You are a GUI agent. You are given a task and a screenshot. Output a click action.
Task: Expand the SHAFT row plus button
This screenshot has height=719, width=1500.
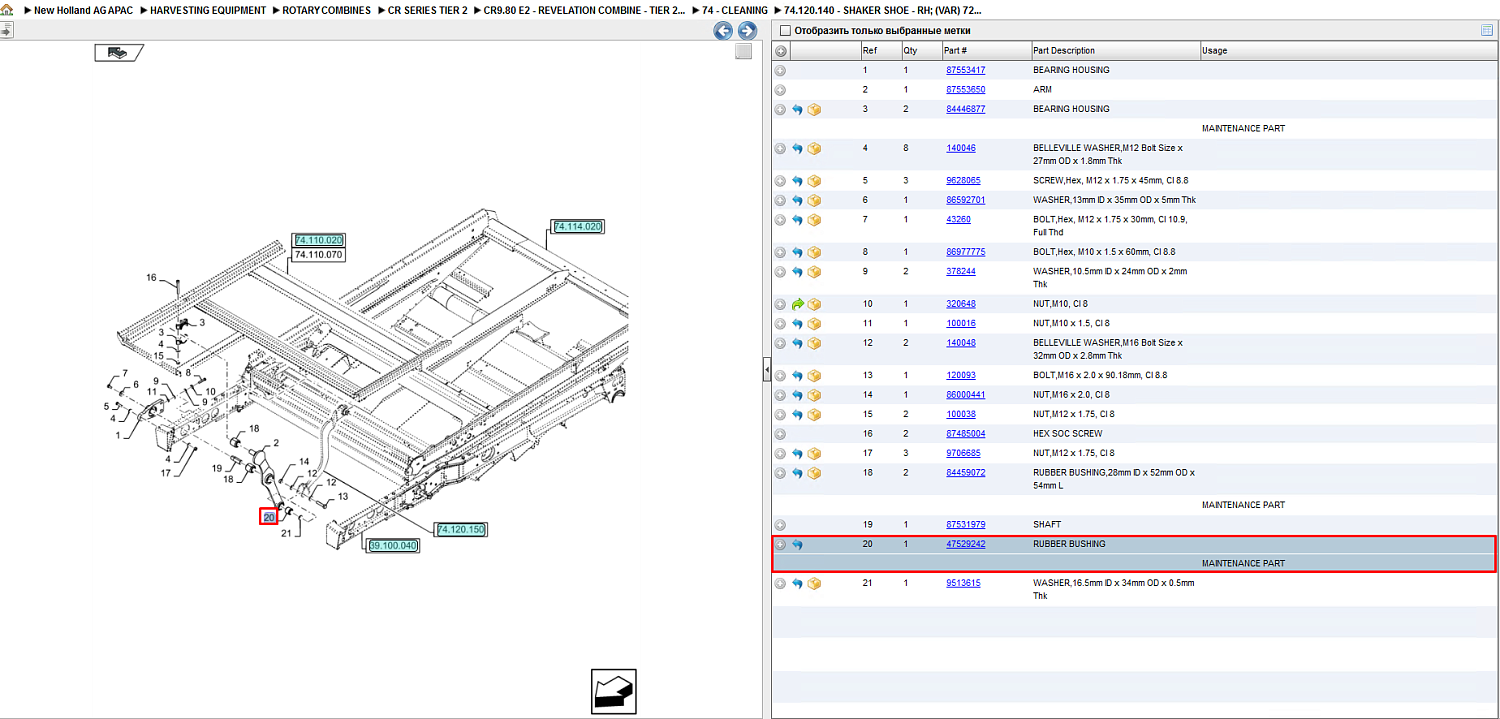click(780, 525)
